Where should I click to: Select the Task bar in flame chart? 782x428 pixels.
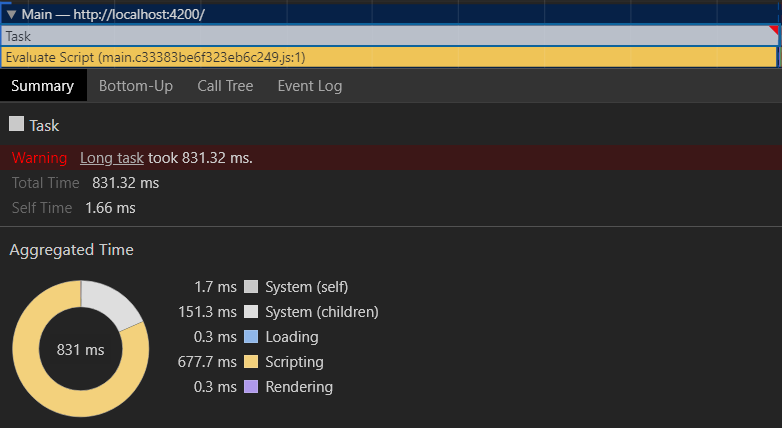coord(390,36)
